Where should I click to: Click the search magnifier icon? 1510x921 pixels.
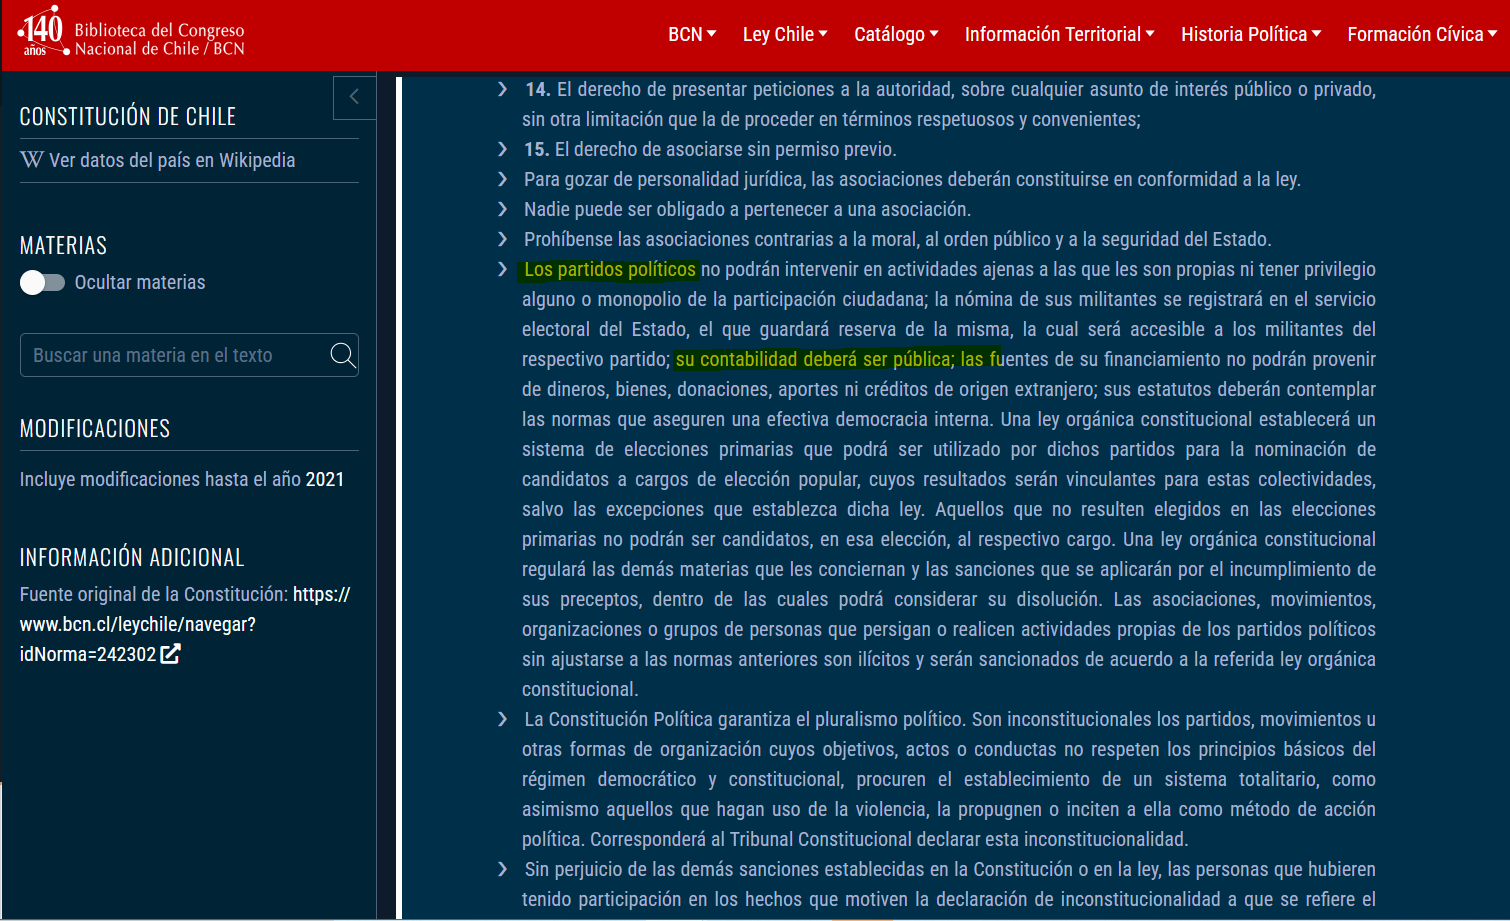[342, 355]
